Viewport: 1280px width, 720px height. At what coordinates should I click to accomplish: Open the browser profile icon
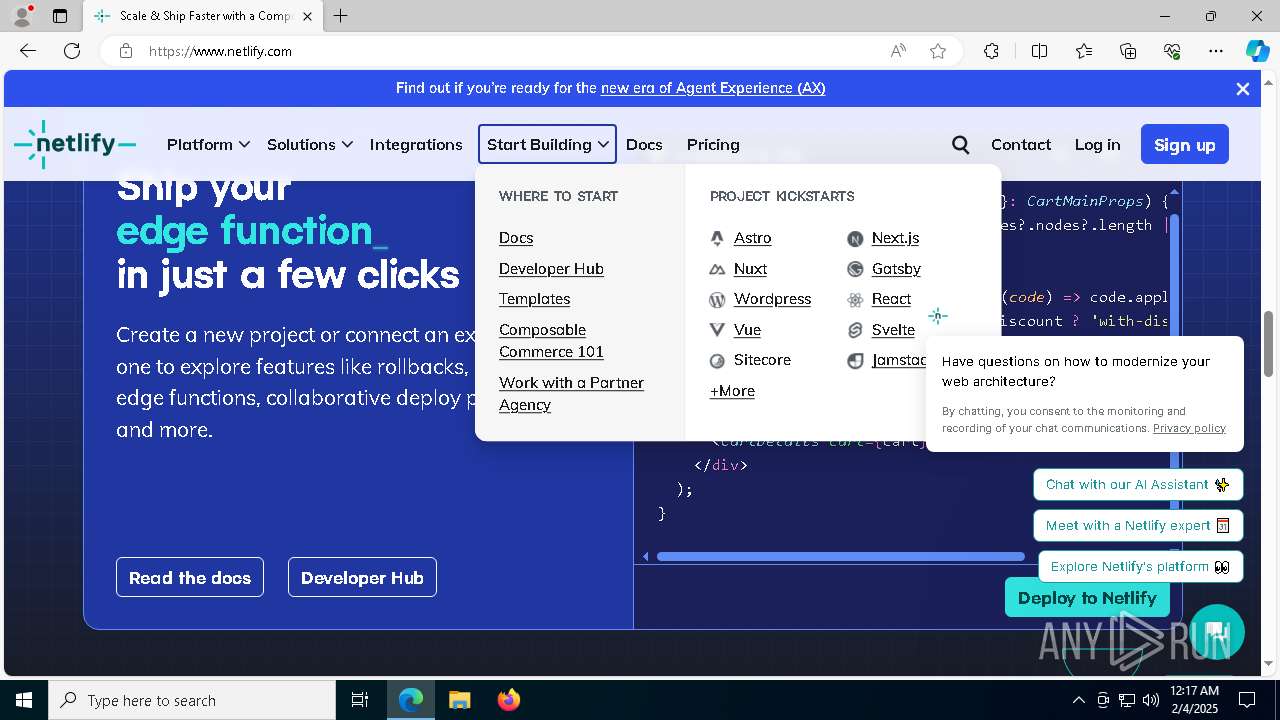coord(21,16)
